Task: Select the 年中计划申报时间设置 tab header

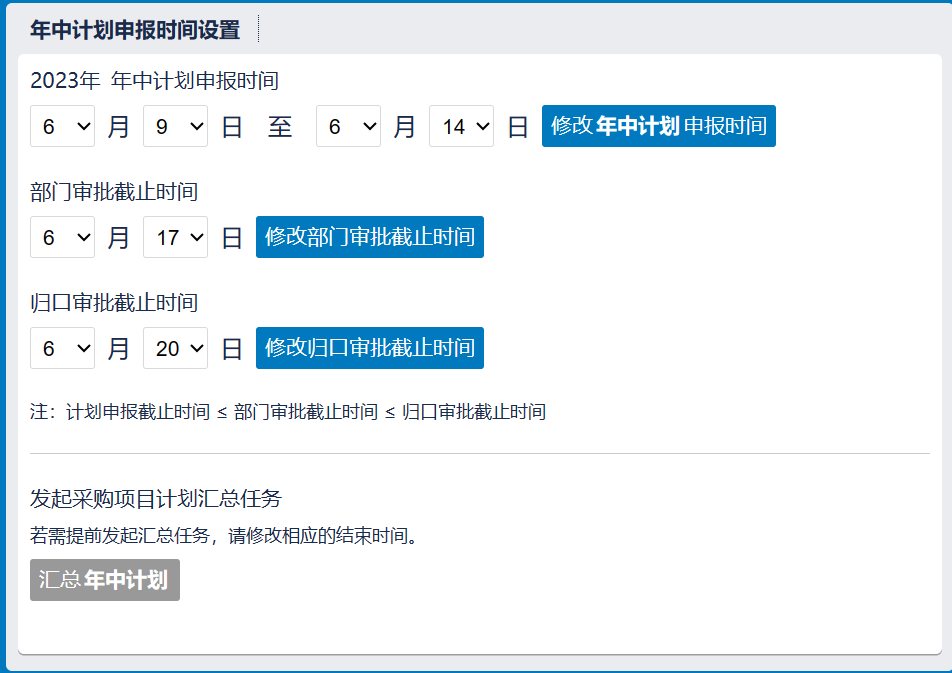Action: (135, 30)
